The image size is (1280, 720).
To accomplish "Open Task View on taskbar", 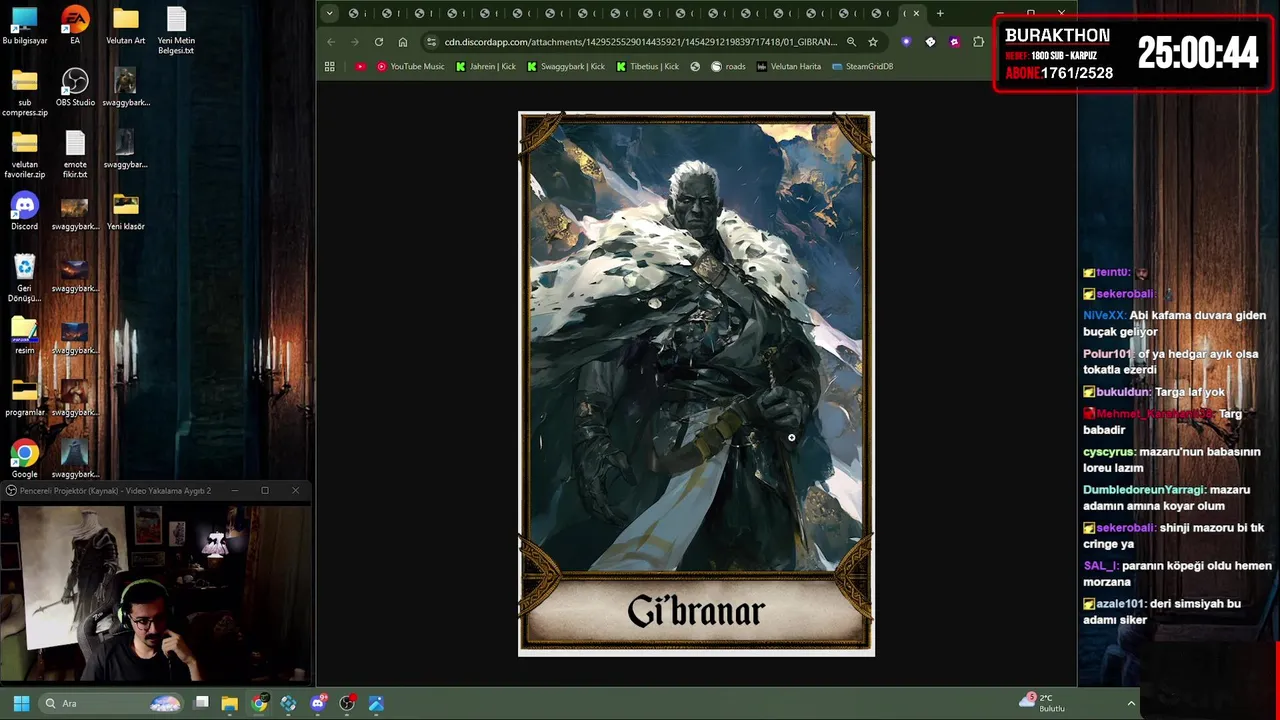I will 201,703.
